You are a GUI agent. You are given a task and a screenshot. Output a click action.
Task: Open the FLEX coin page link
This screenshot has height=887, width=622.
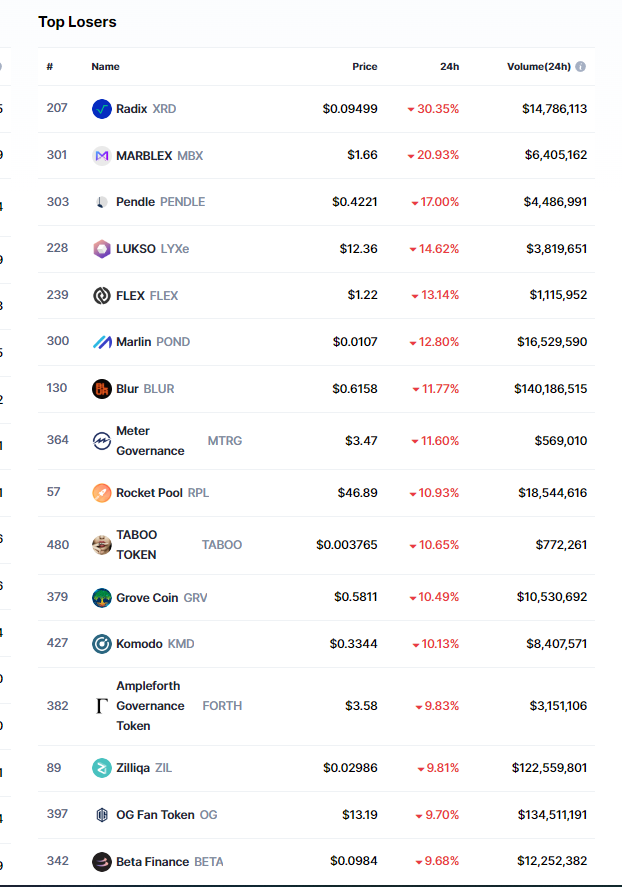tap(147, 296)
